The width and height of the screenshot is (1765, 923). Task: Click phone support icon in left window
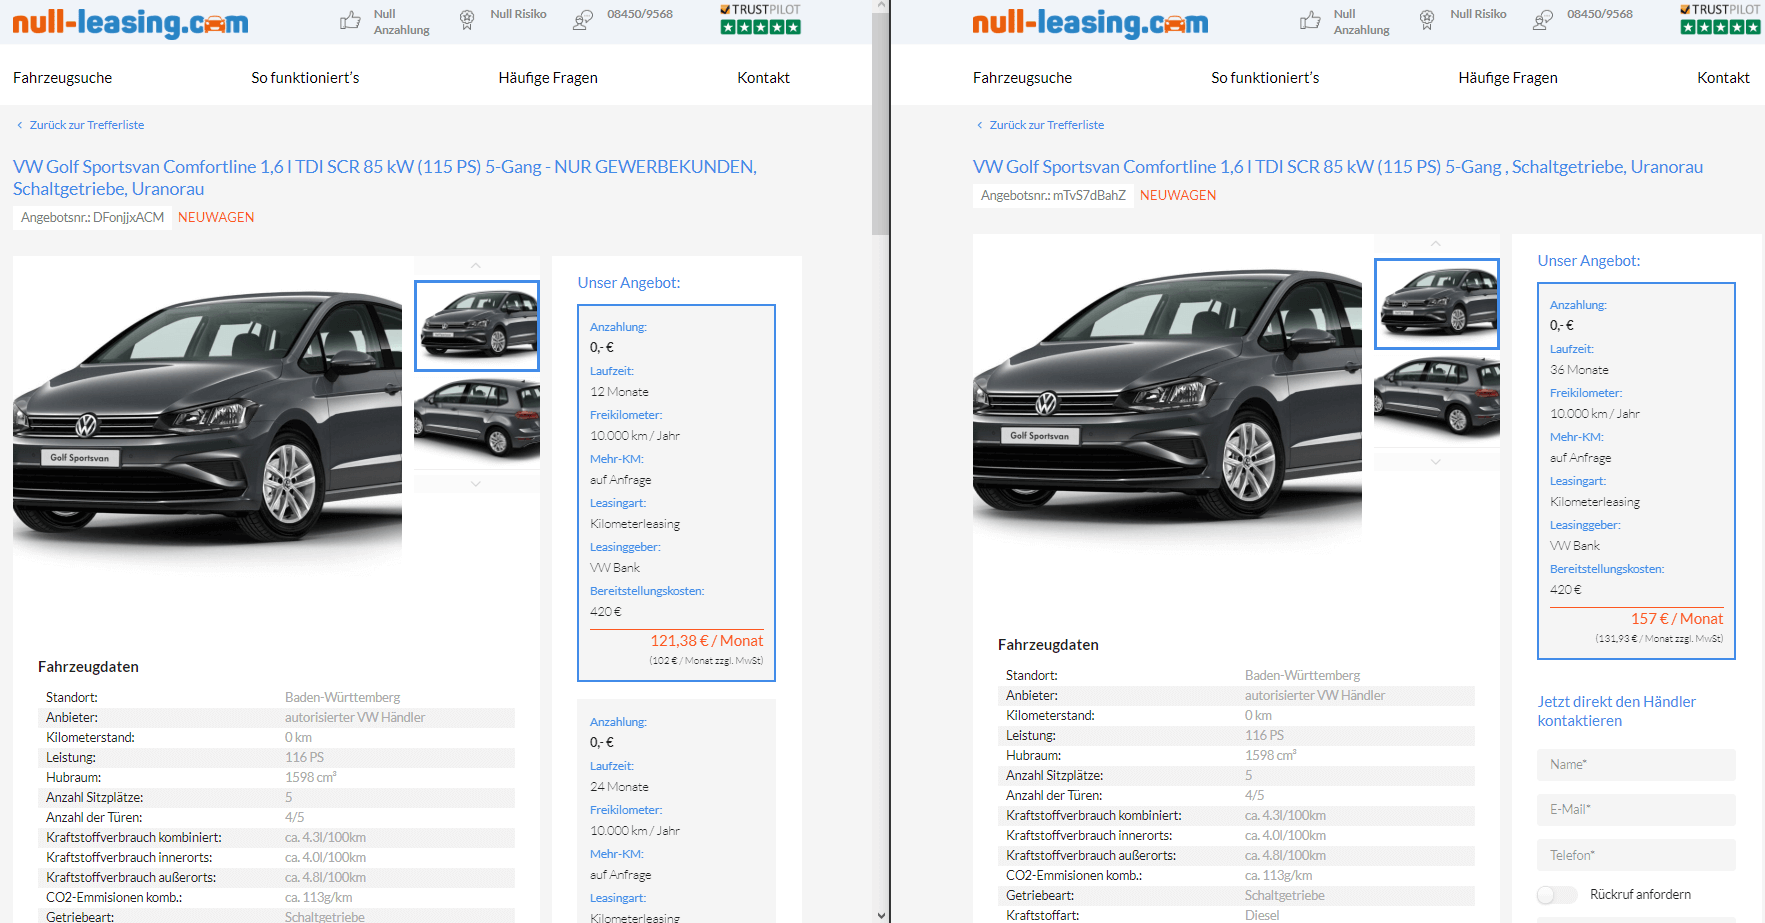point(583,20)
